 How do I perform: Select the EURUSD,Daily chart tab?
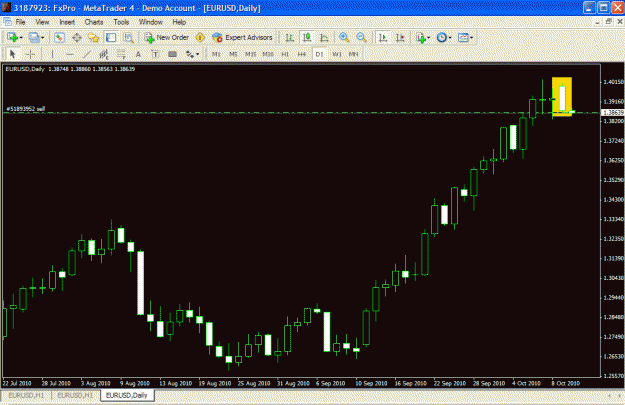tap(127, 395)
